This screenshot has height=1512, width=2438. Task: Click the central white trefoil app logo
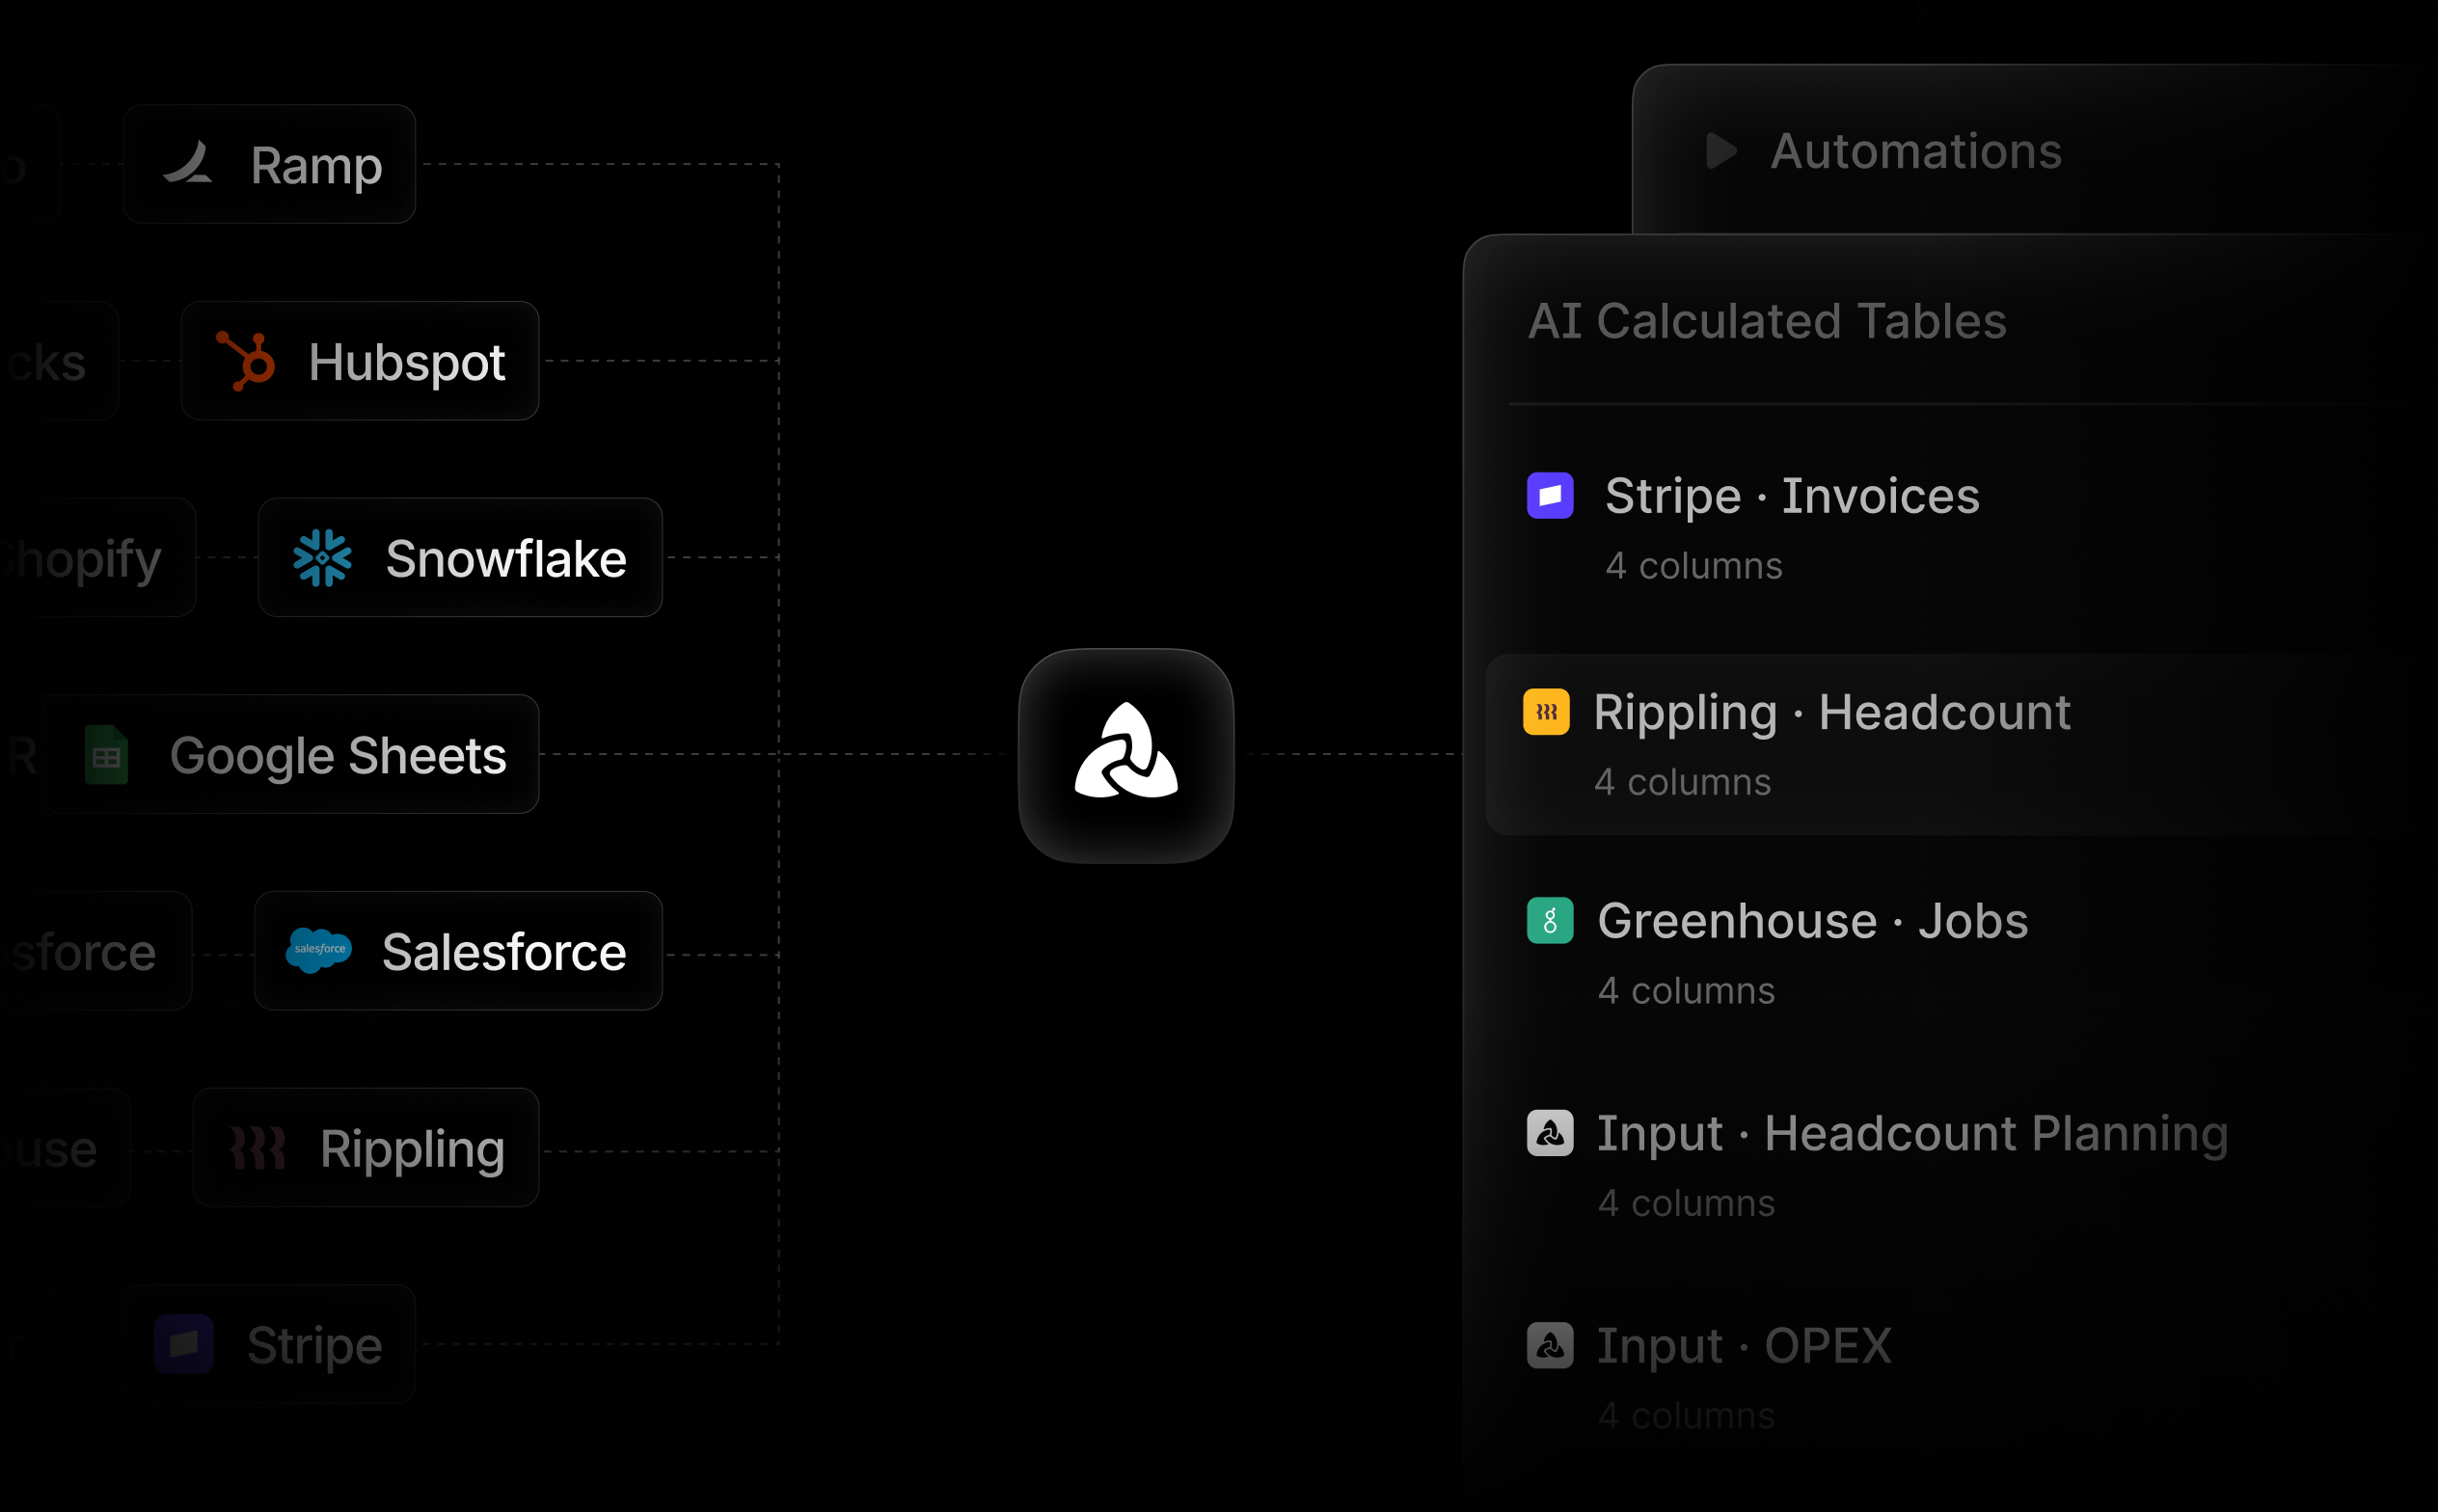pyautogui.click(x=1126, y=755)
